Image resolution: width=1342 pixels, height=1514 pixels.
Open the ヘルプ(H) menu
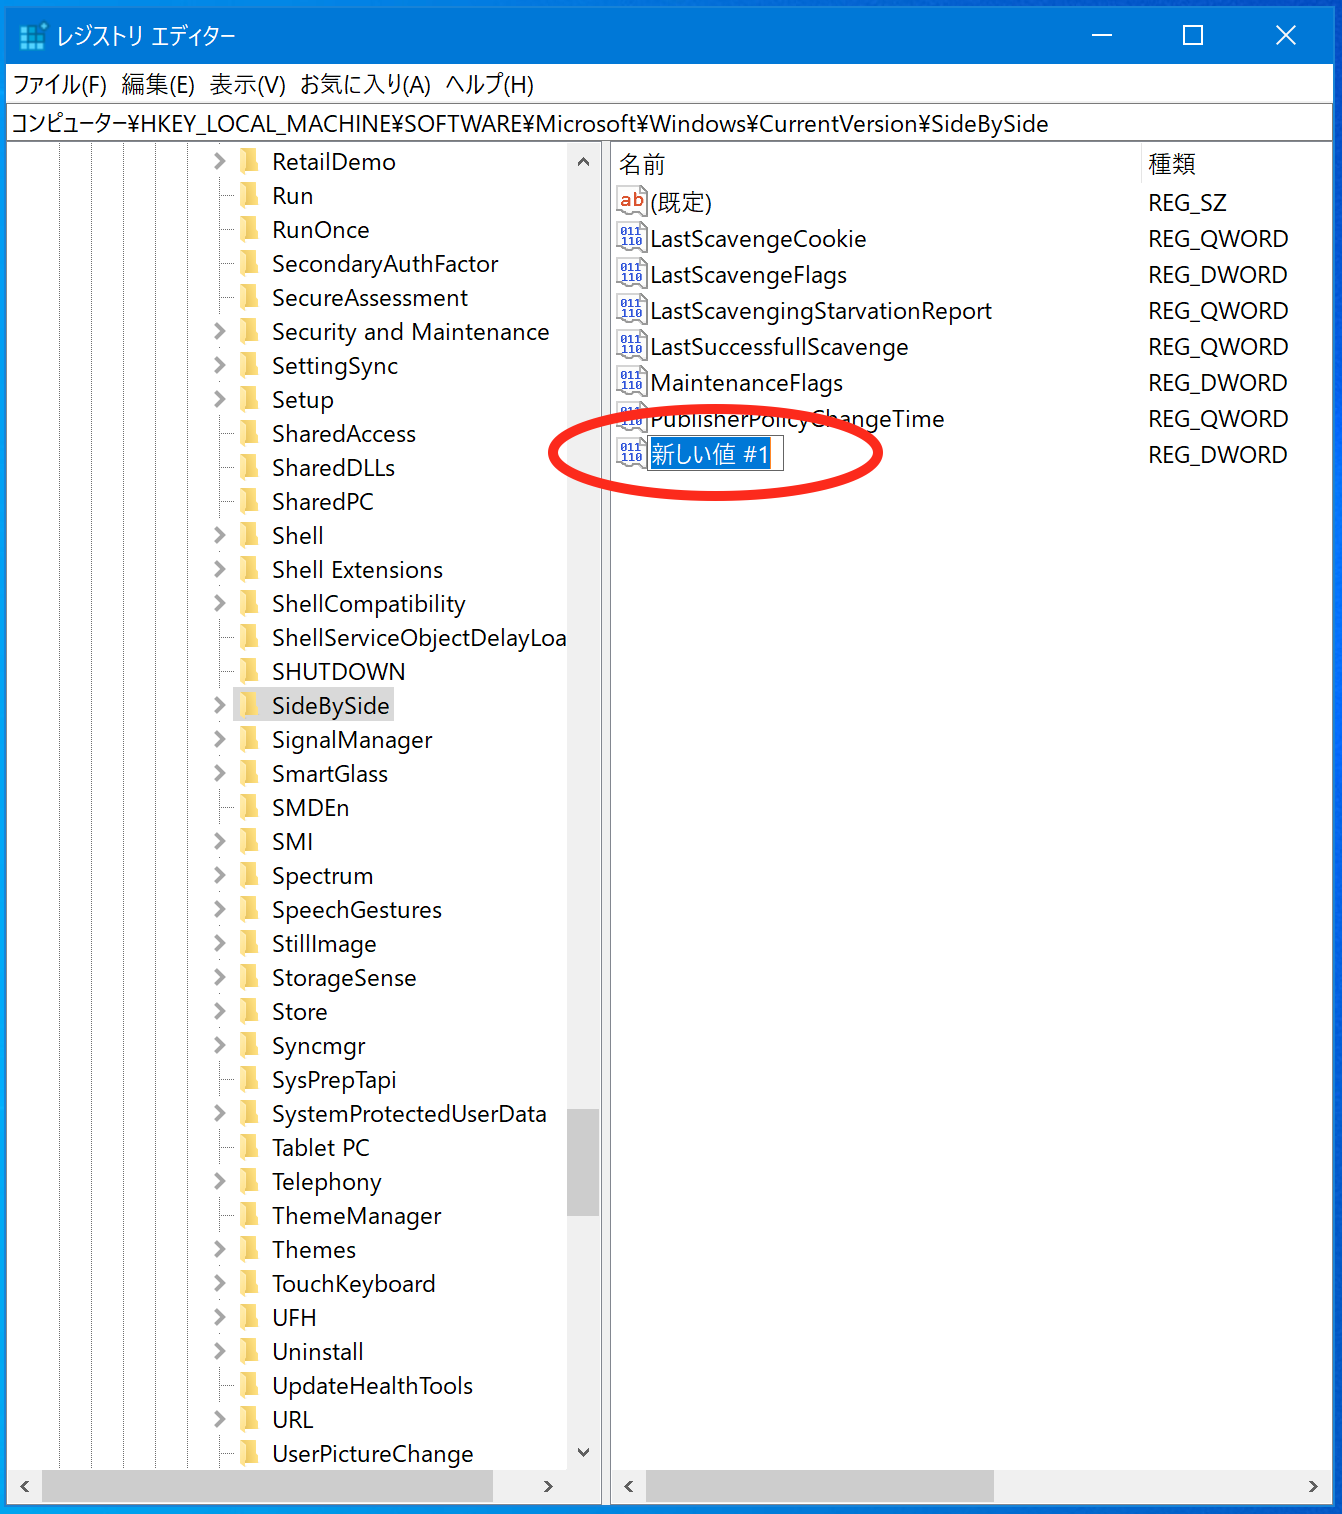489,85
